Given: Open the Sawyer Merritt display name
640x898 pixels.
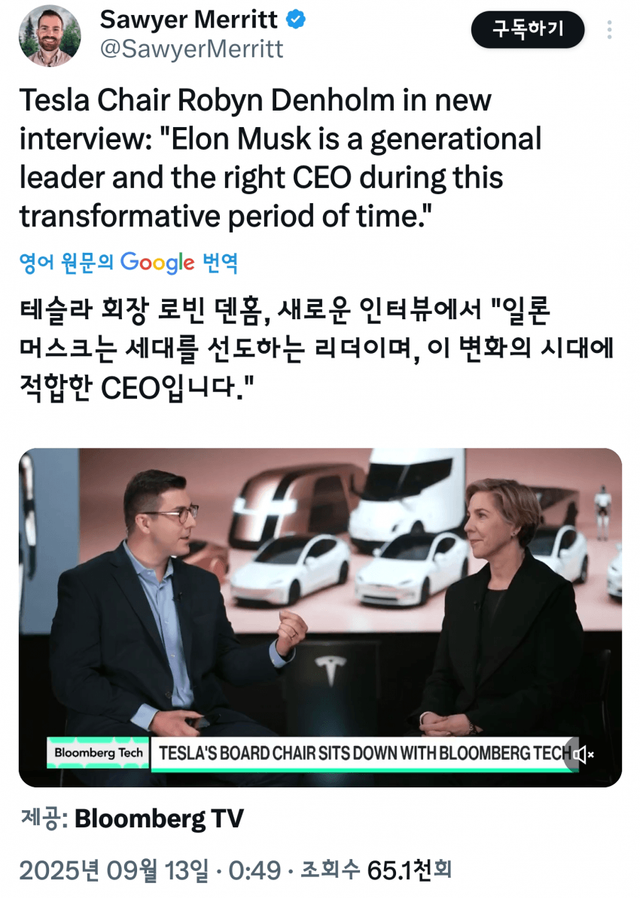Looking at the screenshot, I should 190,19.
